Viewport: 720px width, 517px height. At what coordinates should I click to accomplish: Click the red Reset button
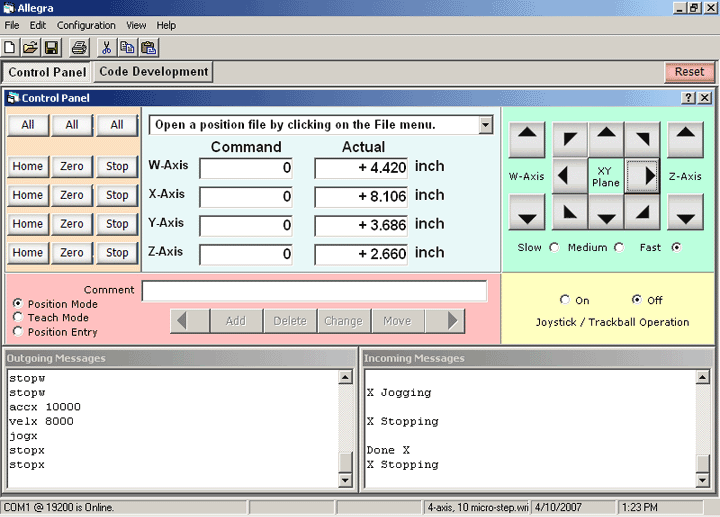click(689, 72)
